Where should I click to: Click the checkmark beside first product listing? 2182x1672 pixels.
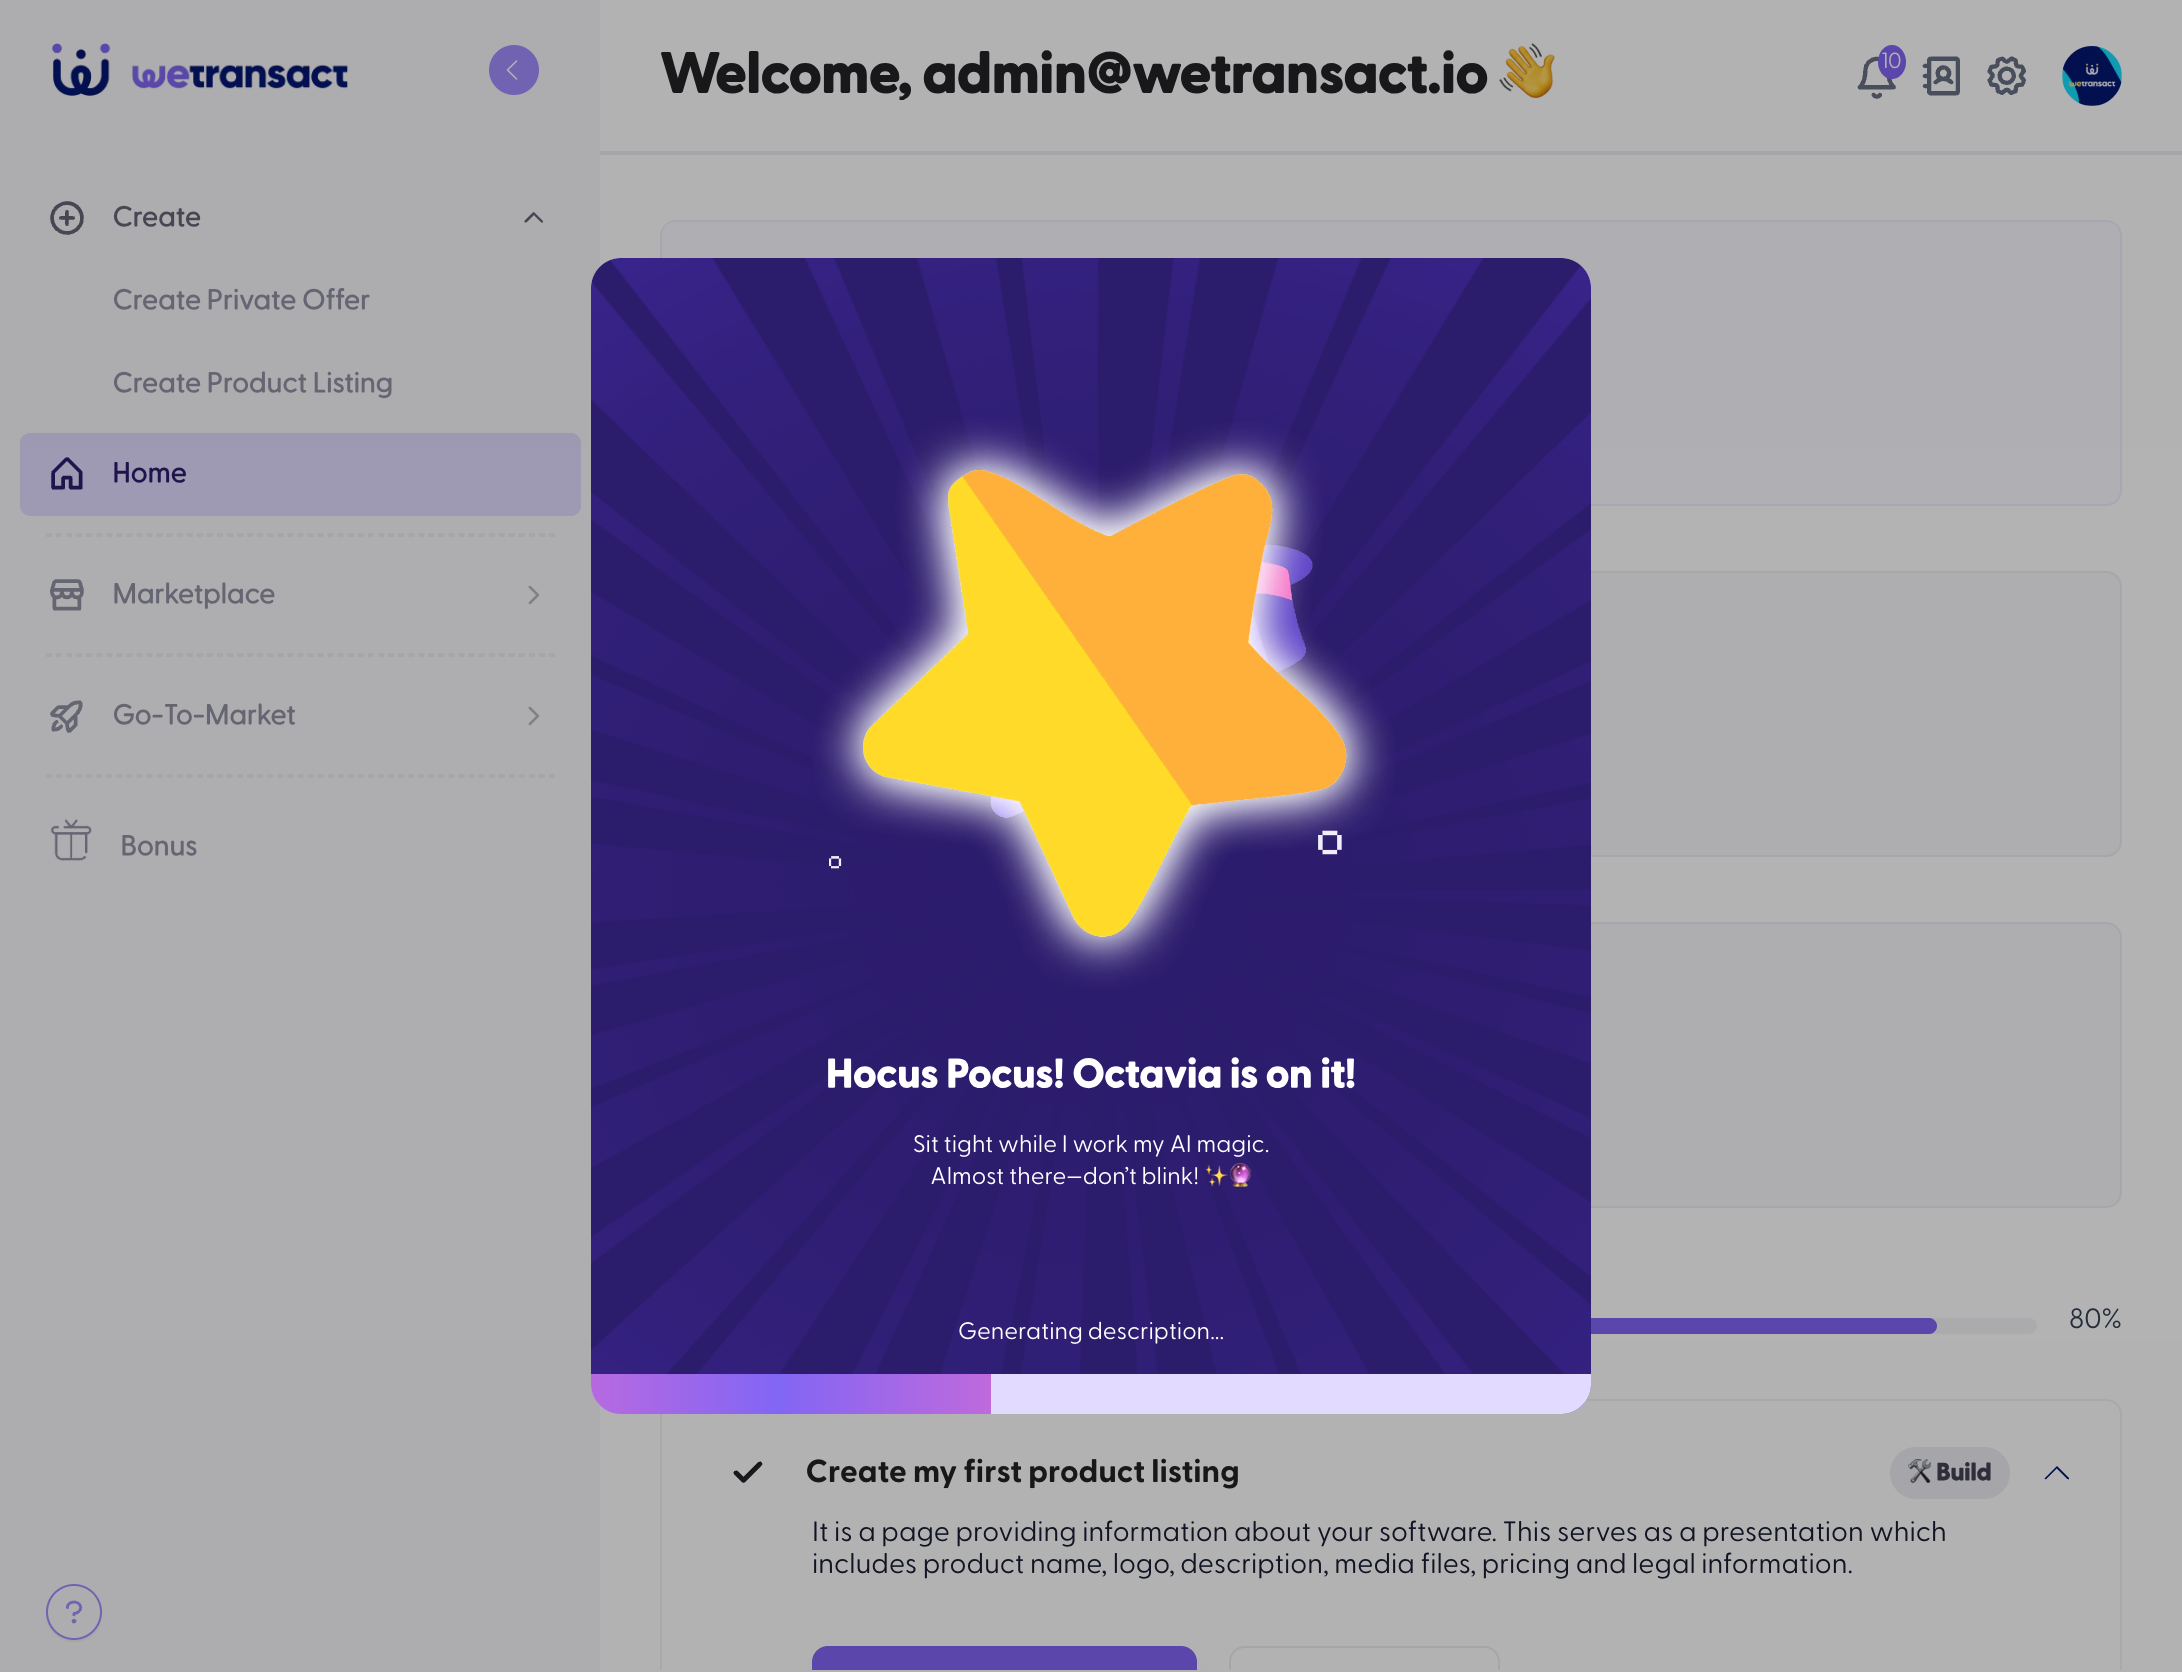click(748, 1472)
